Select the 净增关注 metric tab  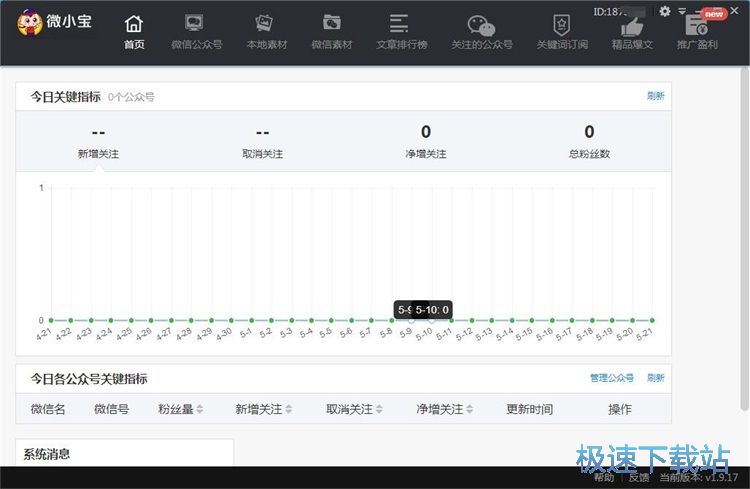point(426,142)
